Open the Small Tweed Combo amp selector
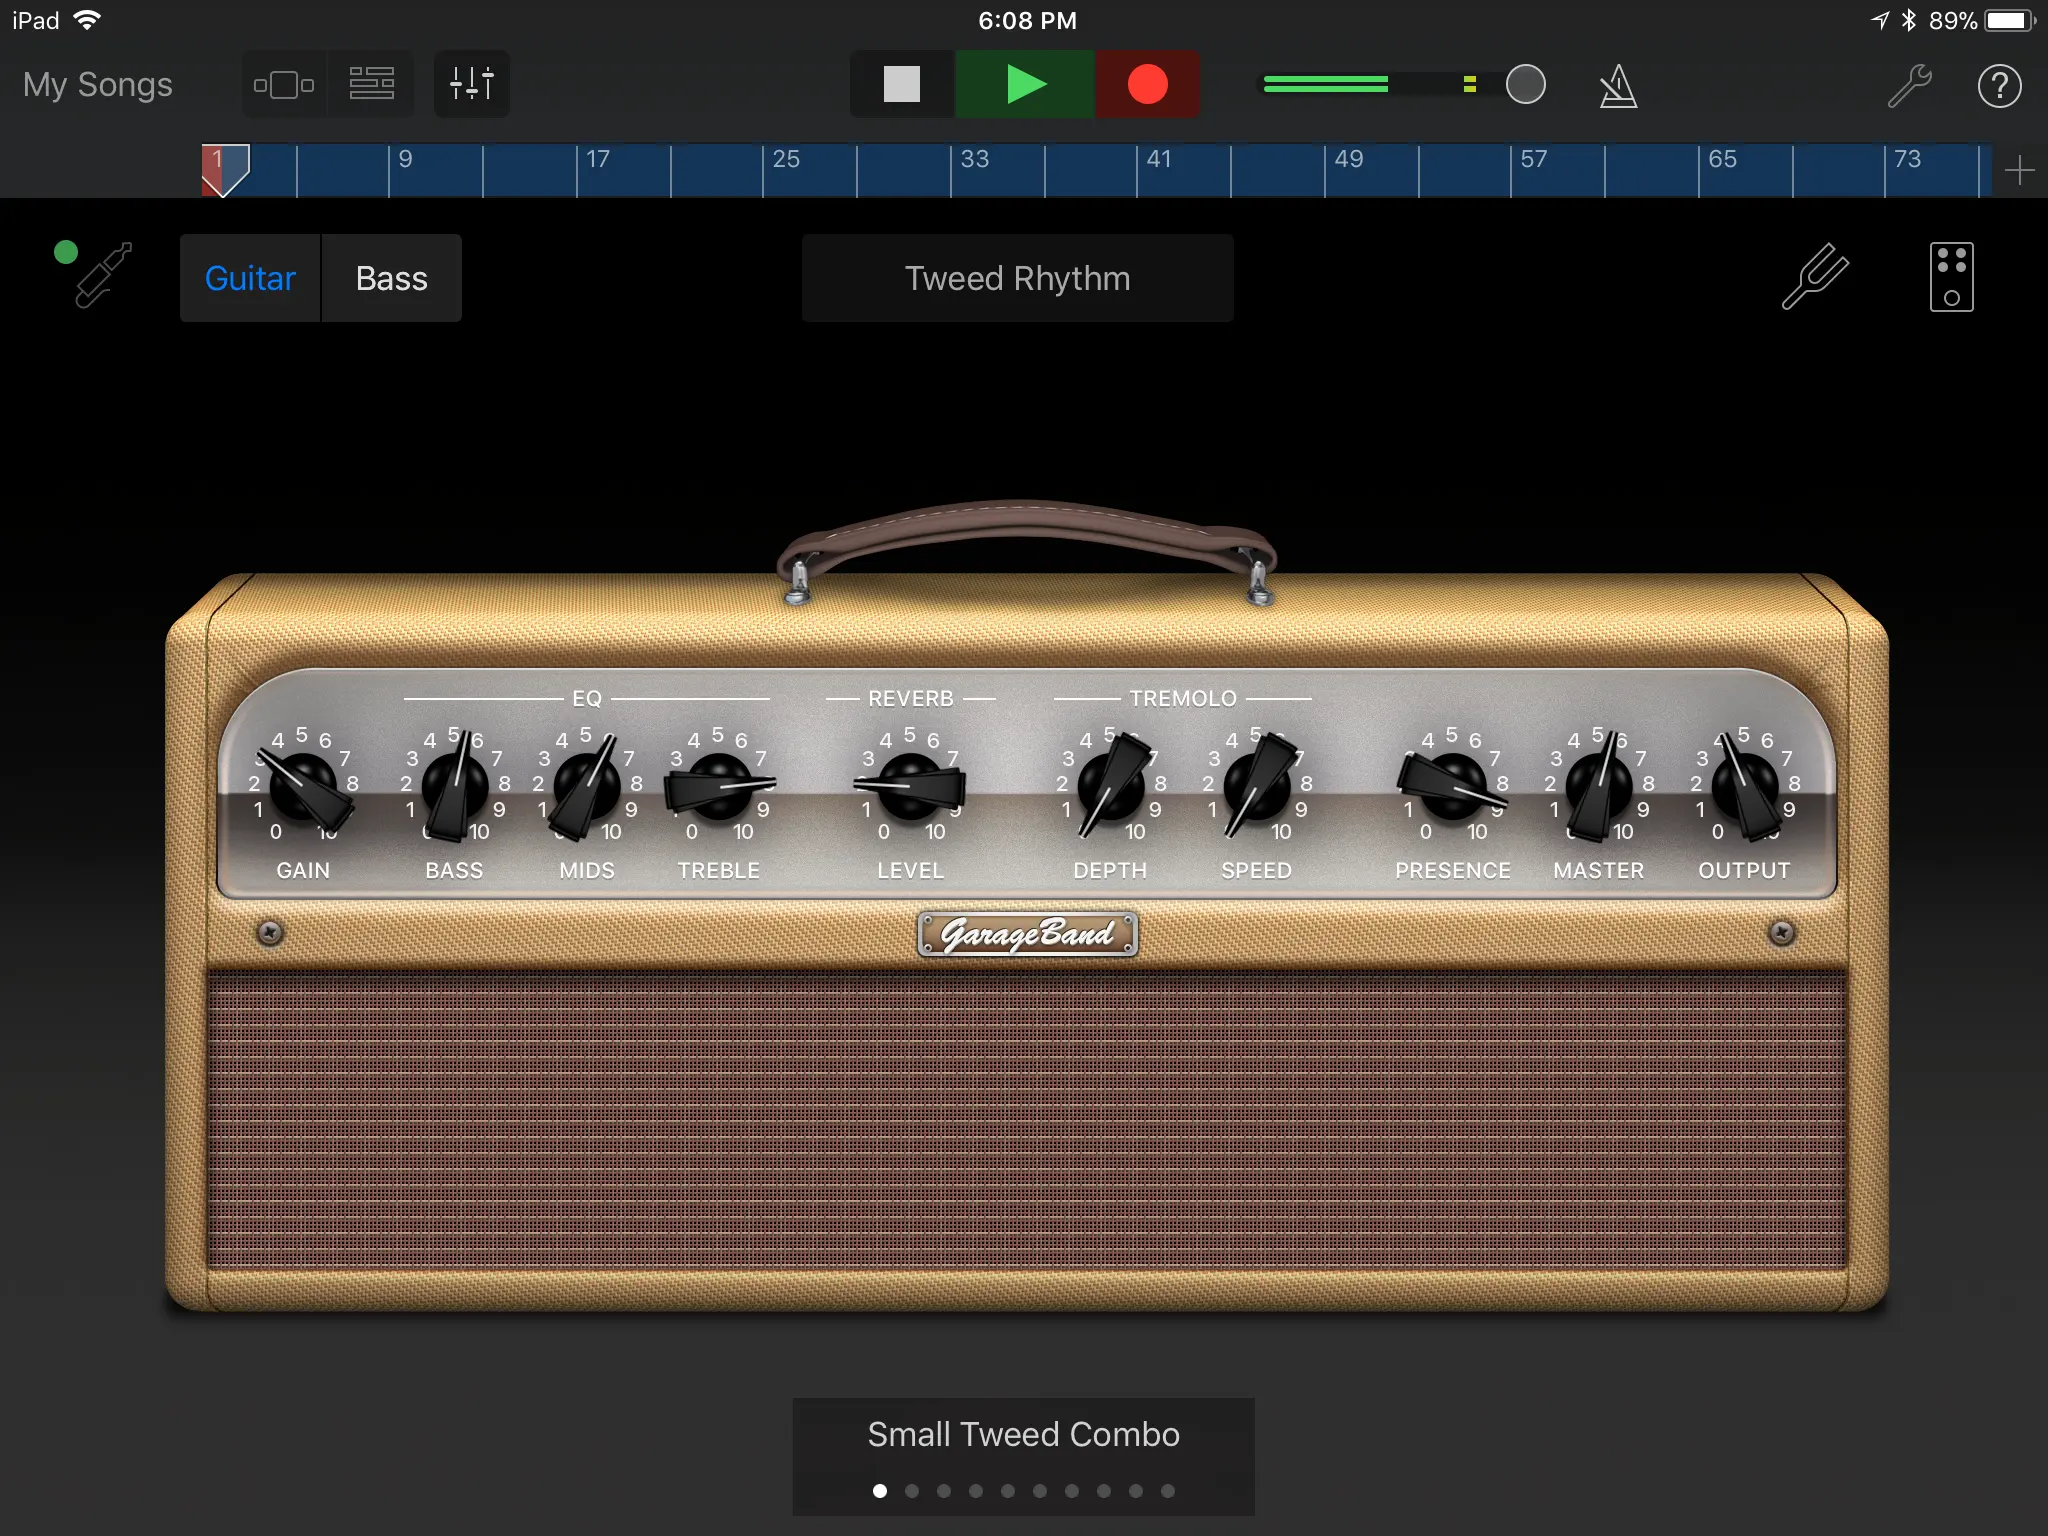 click(1023, 1434)
